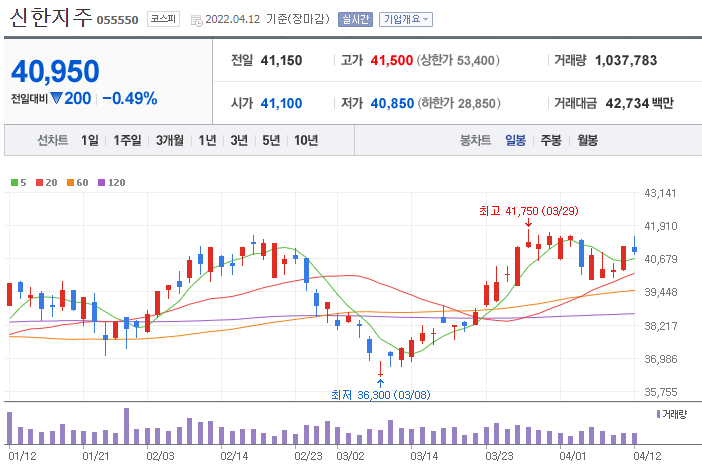Screen dimensions: 702x474
Task: Click the purple 거래량 legend marker
Action: pyautogui.click(x=659, y=414)
